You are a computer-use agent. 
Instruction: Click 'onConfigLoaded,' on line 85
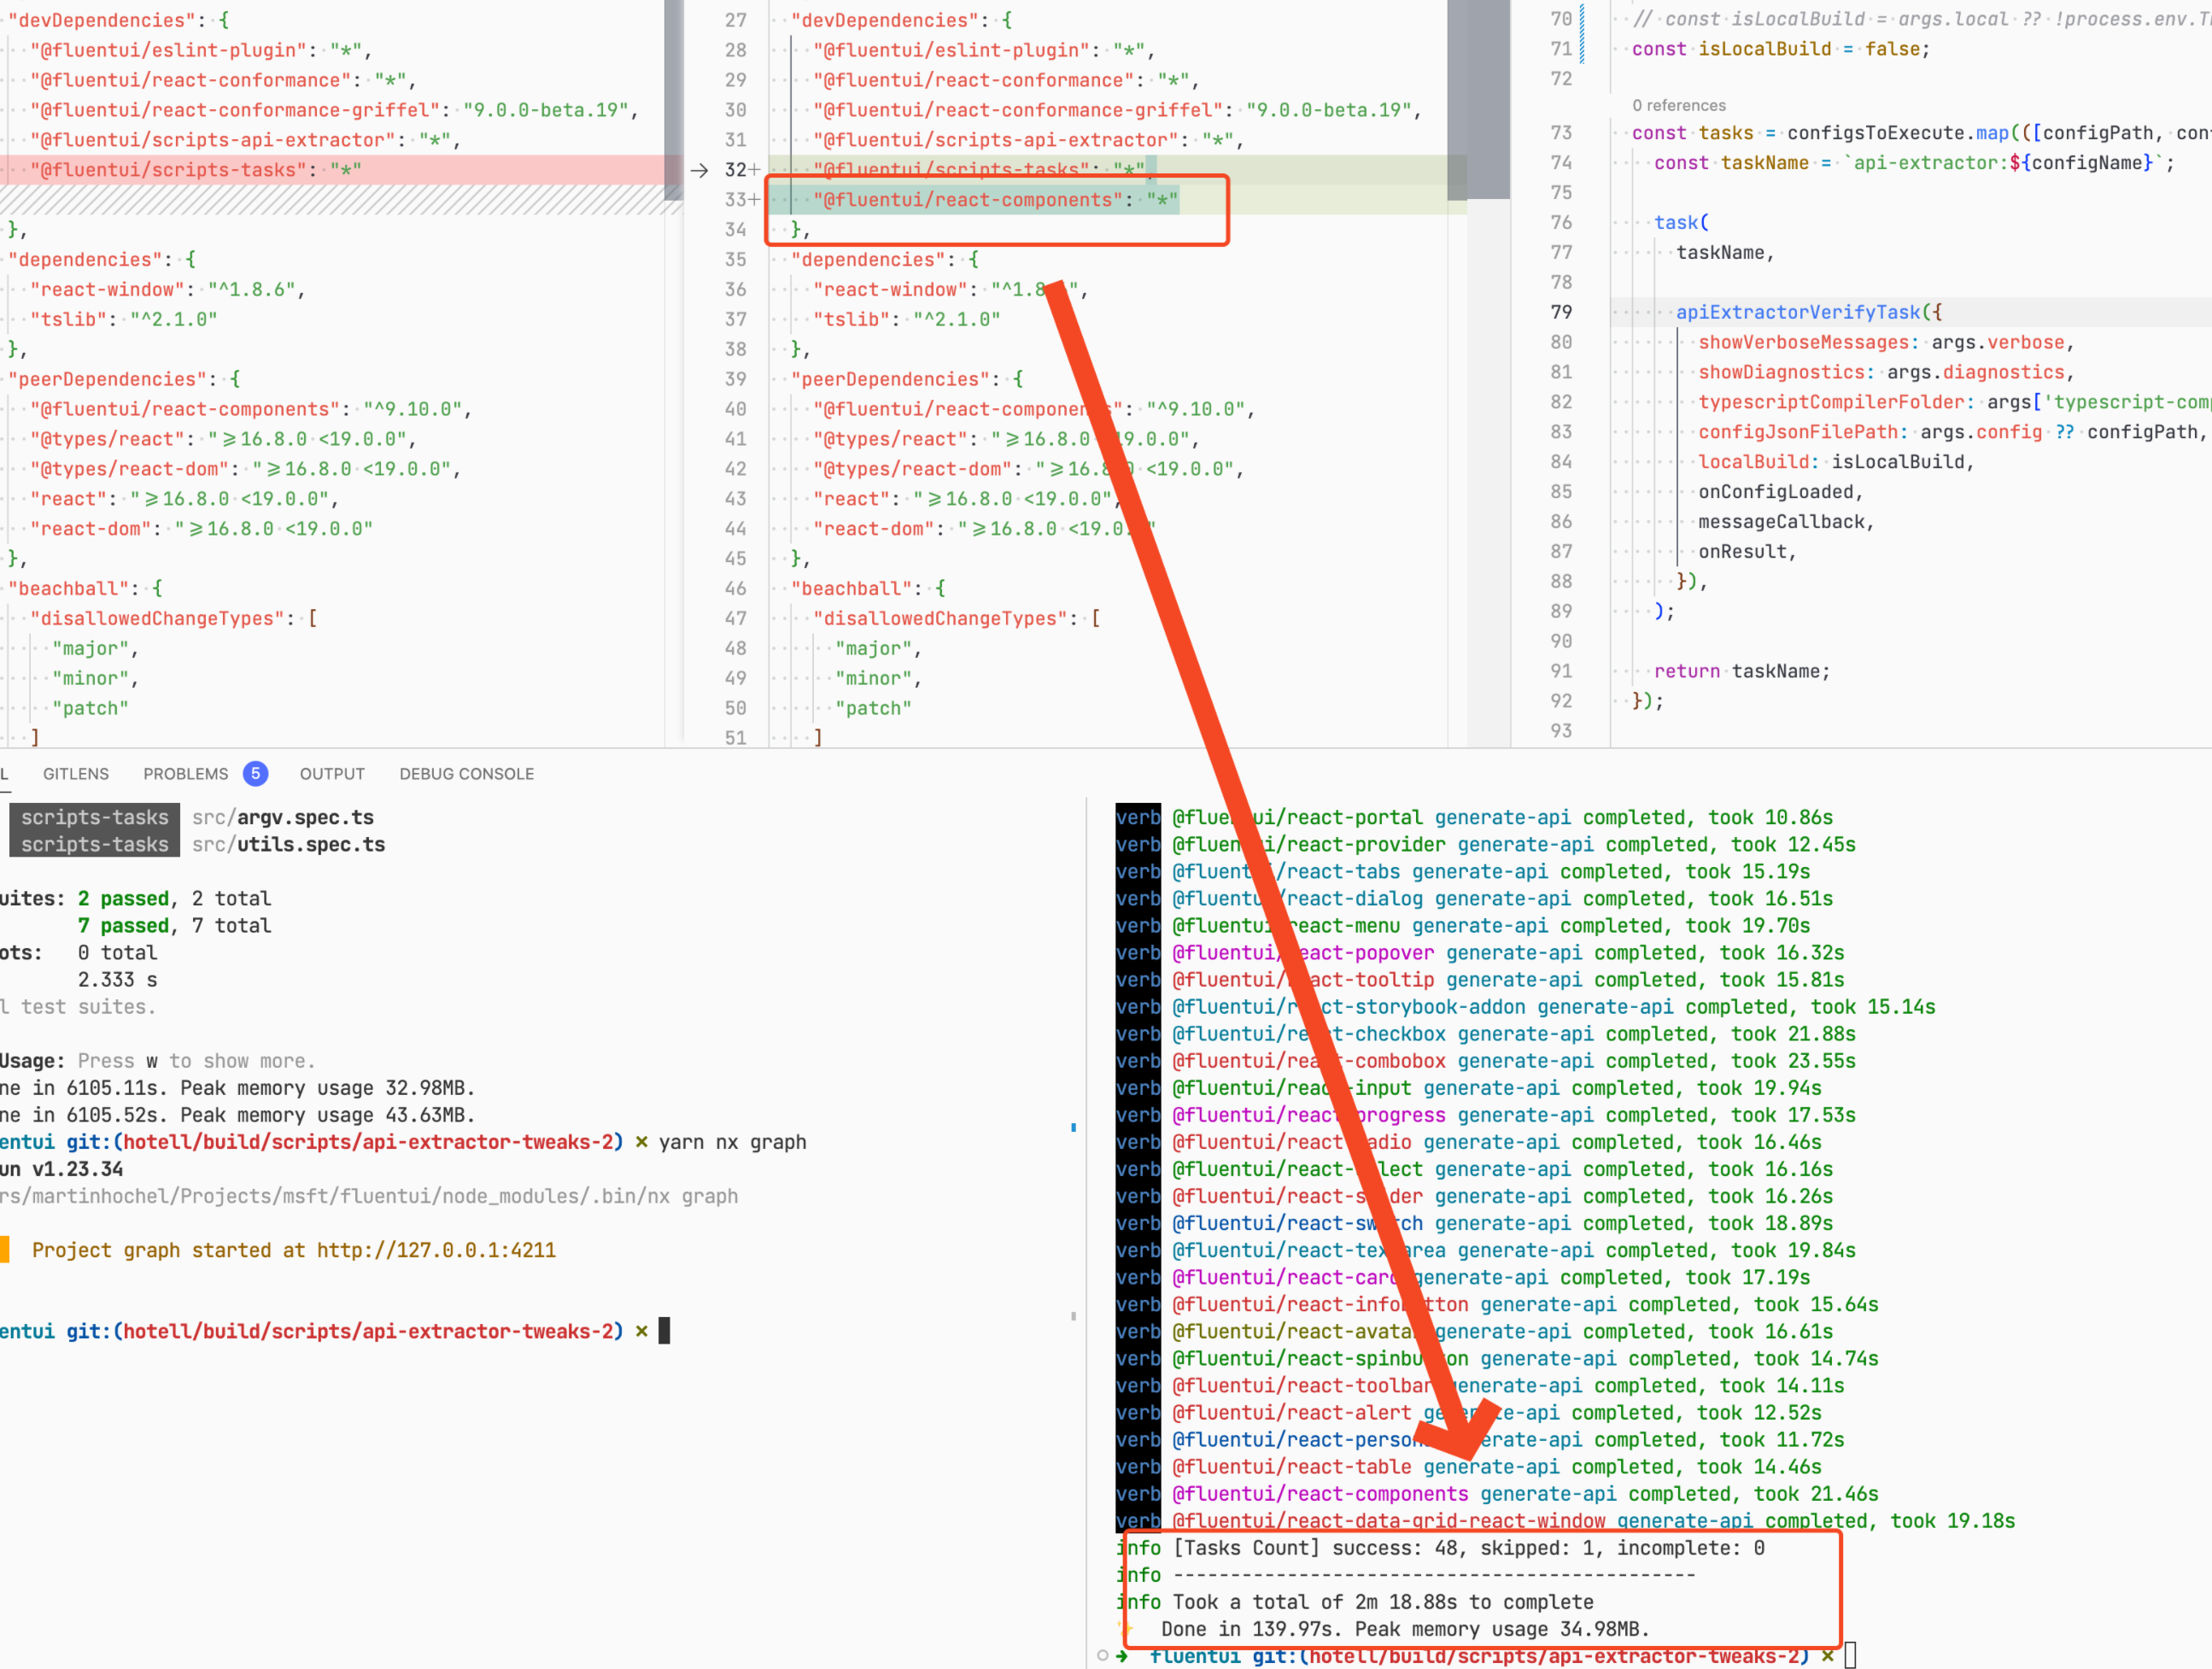(1781, 492)
